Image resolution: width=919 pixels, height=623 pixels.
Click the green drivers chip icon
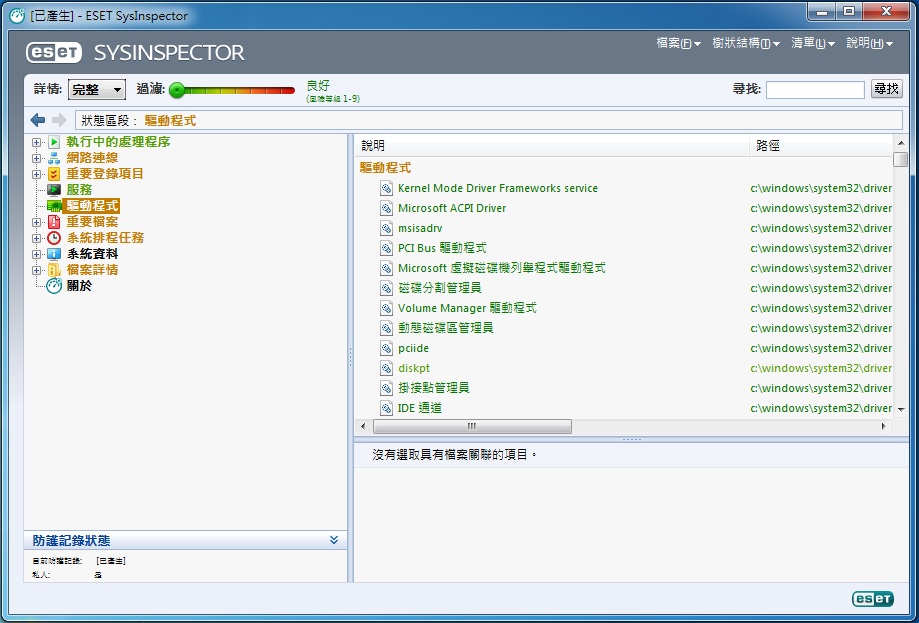pyautogui.click(x=54, y=206)
